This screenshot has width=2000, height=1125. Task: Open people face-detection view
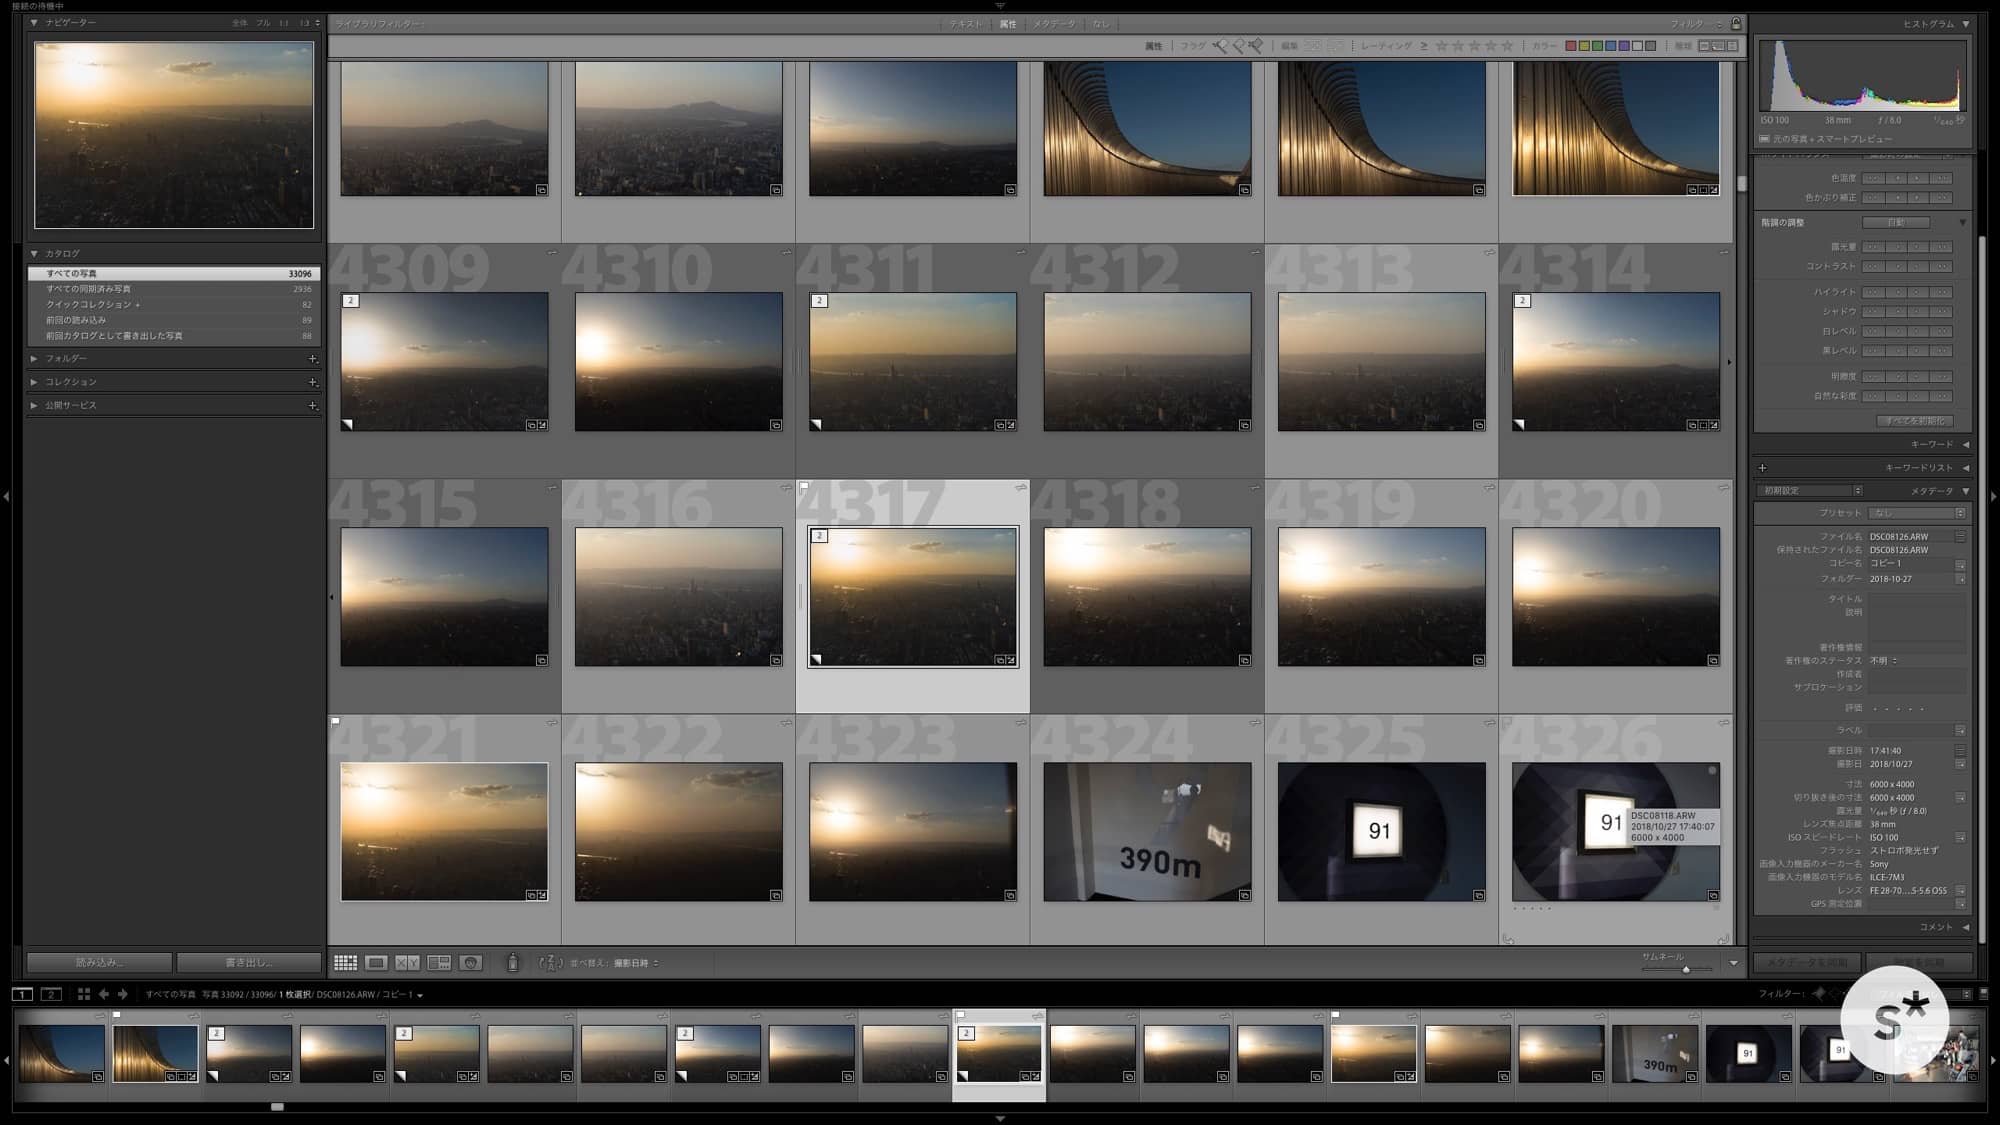[x=471, y=963]
